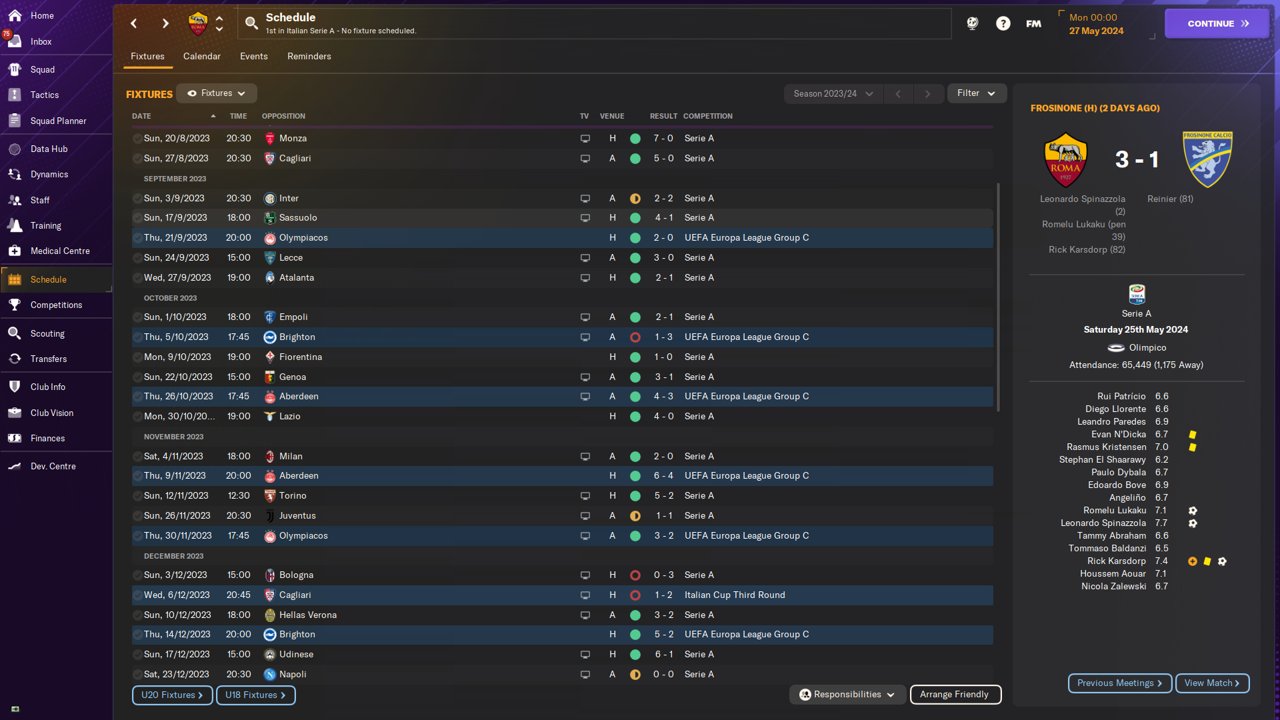1280x720 pixels.
Task: Switch to the Calendar tab
Action: (202, 56)
